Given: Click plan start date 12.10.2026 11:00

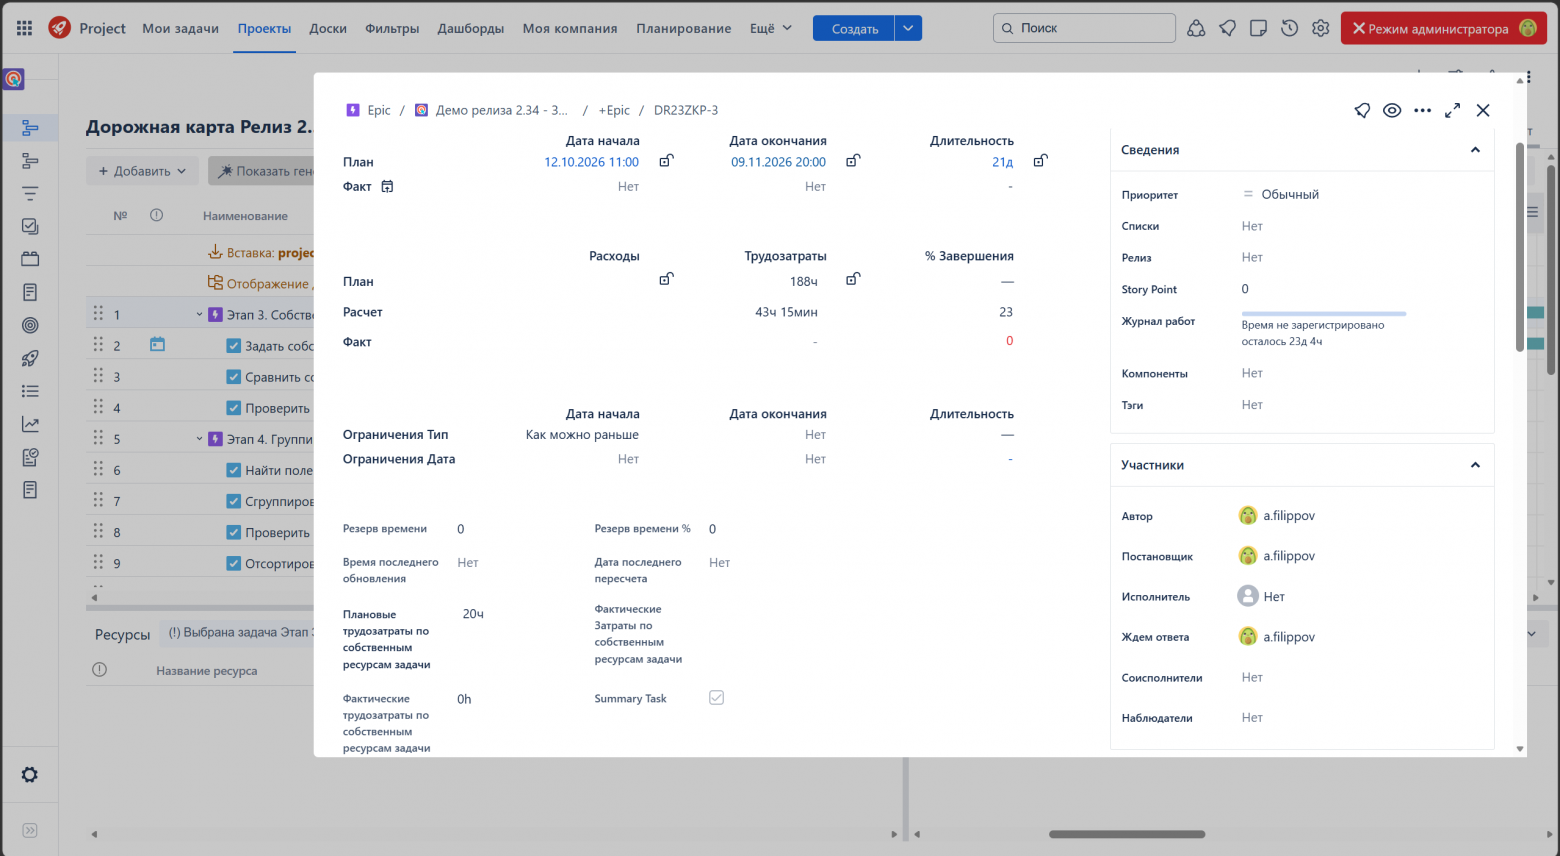Looking at the screenshot, I should pos(591,162).
